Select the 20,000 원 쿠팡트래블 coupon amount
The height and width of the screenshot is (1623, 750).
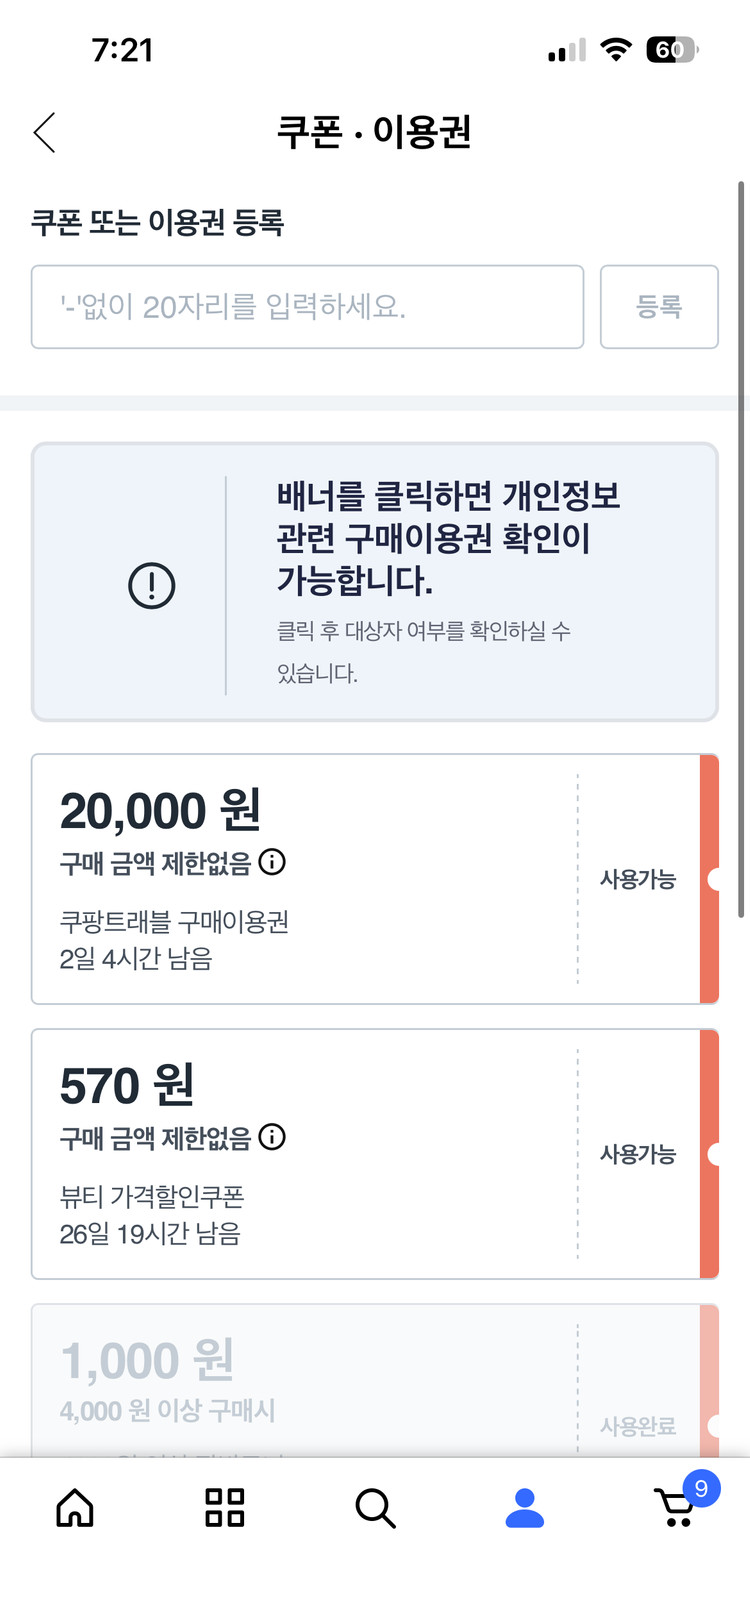click(x=160, y=811)
